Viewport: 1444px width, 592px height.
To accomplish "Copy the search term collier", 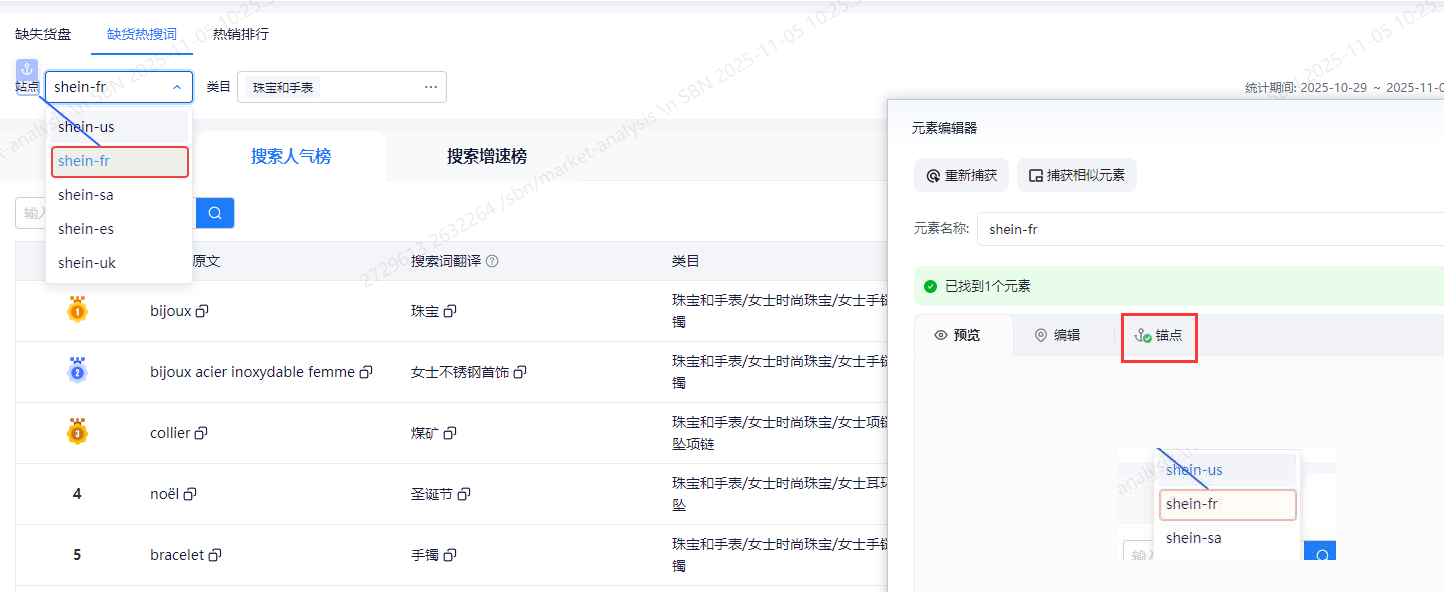I will (x=201, y=433).
